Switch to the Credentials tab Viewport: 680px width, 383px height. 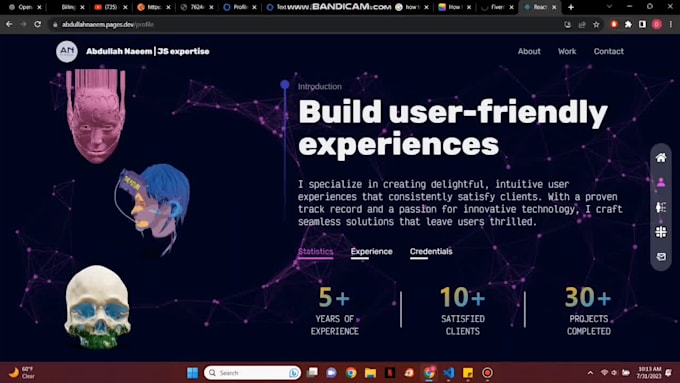click(x=431, y=252)
